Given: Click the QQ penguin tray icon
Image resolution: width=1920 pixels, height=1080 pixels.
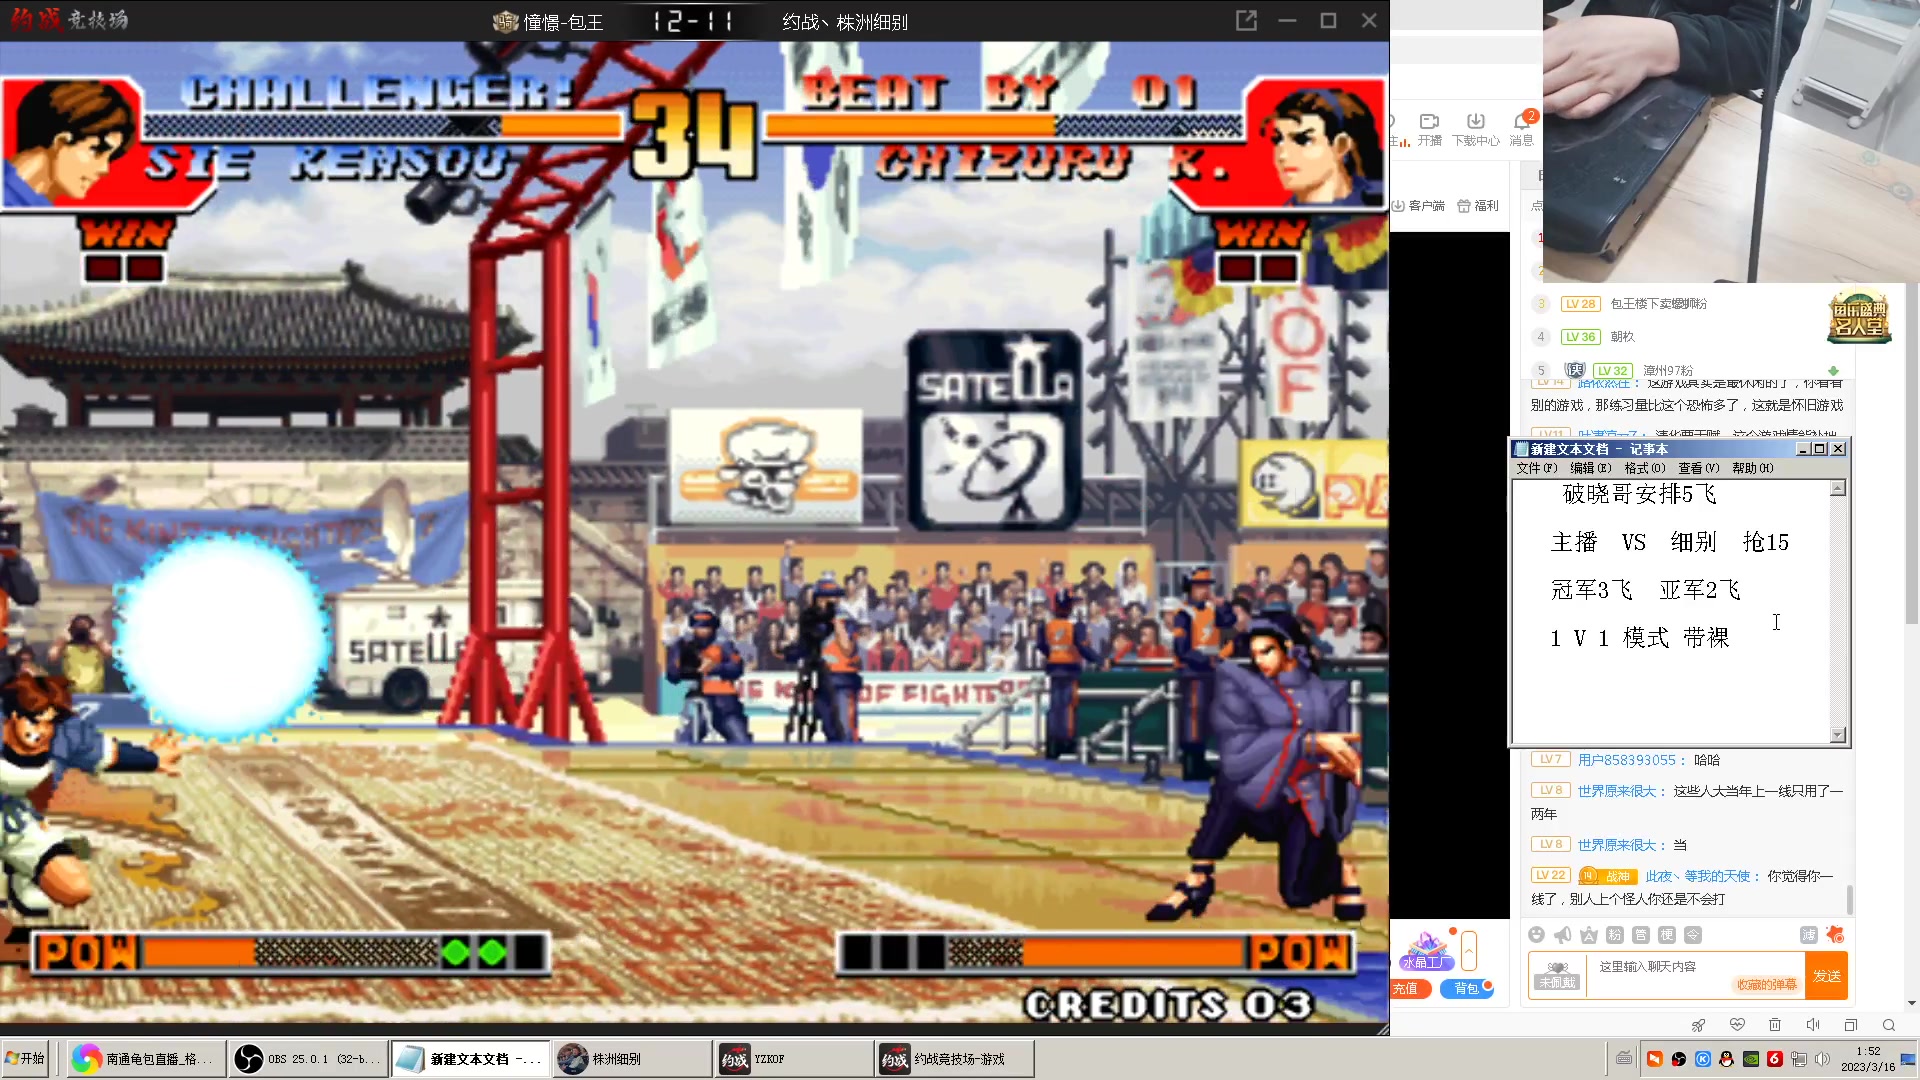Looking at the screenshot, I should tap(1727, 1059).
